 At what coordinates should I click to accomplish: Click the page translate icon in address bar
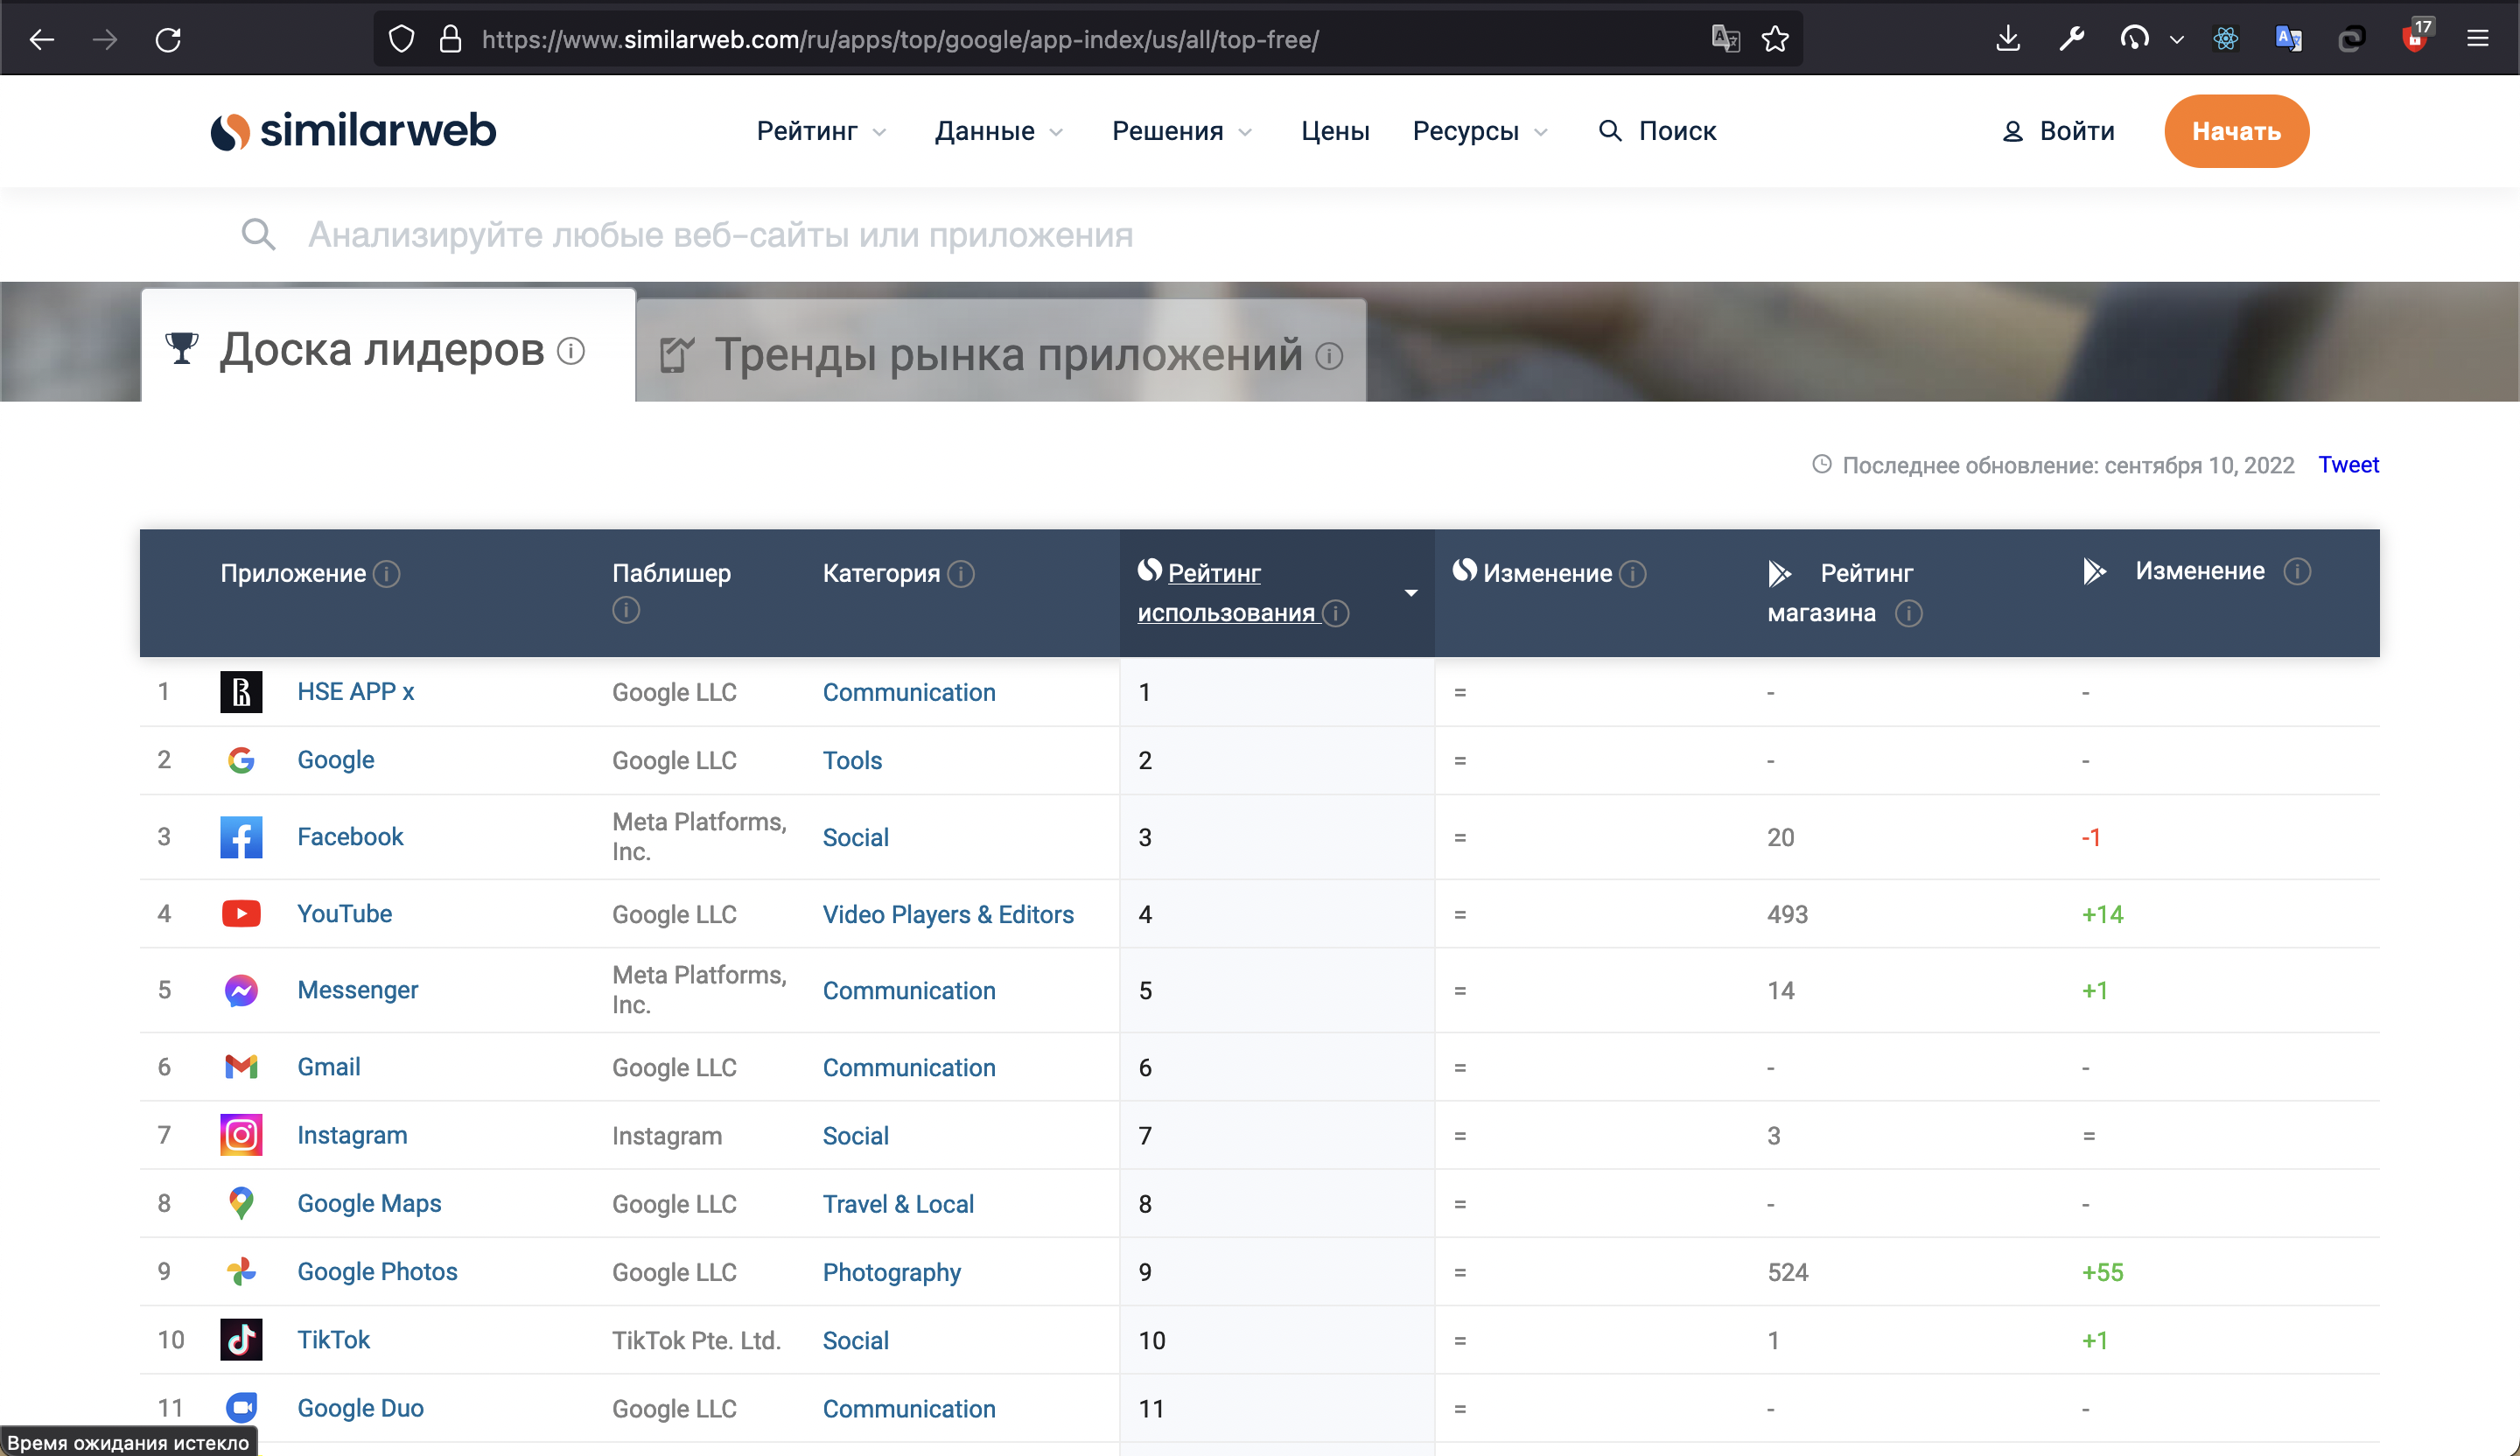pyautogui.click(x=1725, y=40)
